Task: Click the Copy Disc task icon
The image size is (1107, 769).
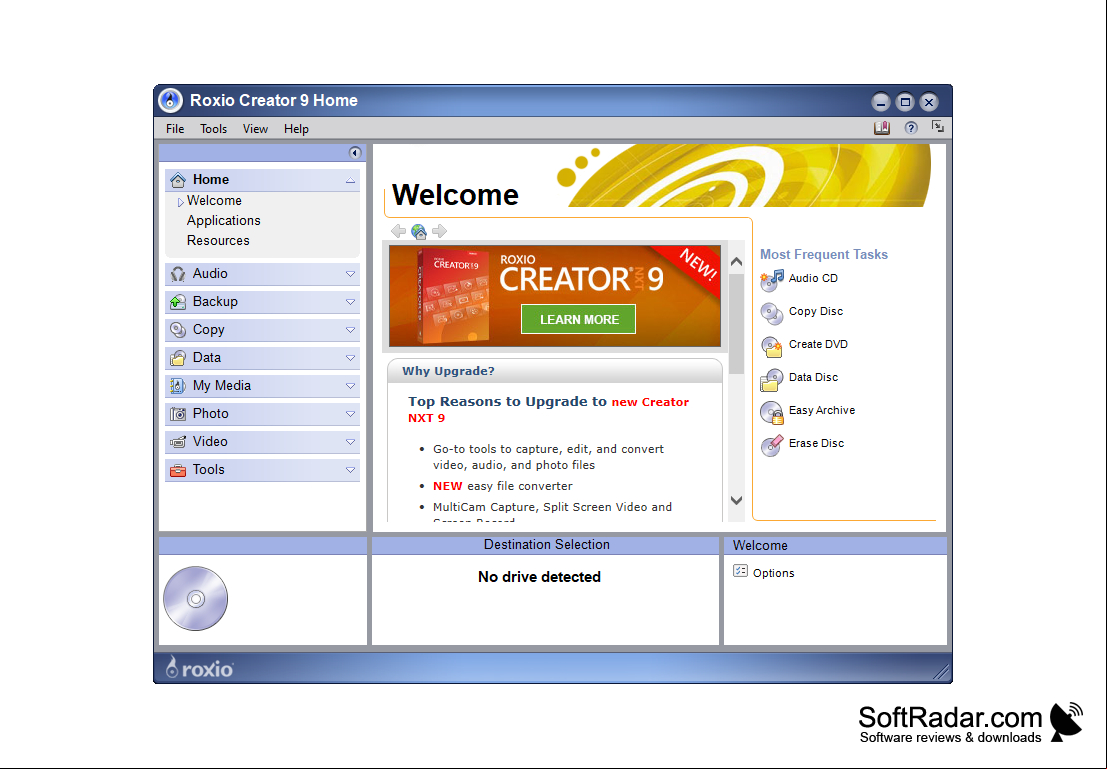Action: 772,313
